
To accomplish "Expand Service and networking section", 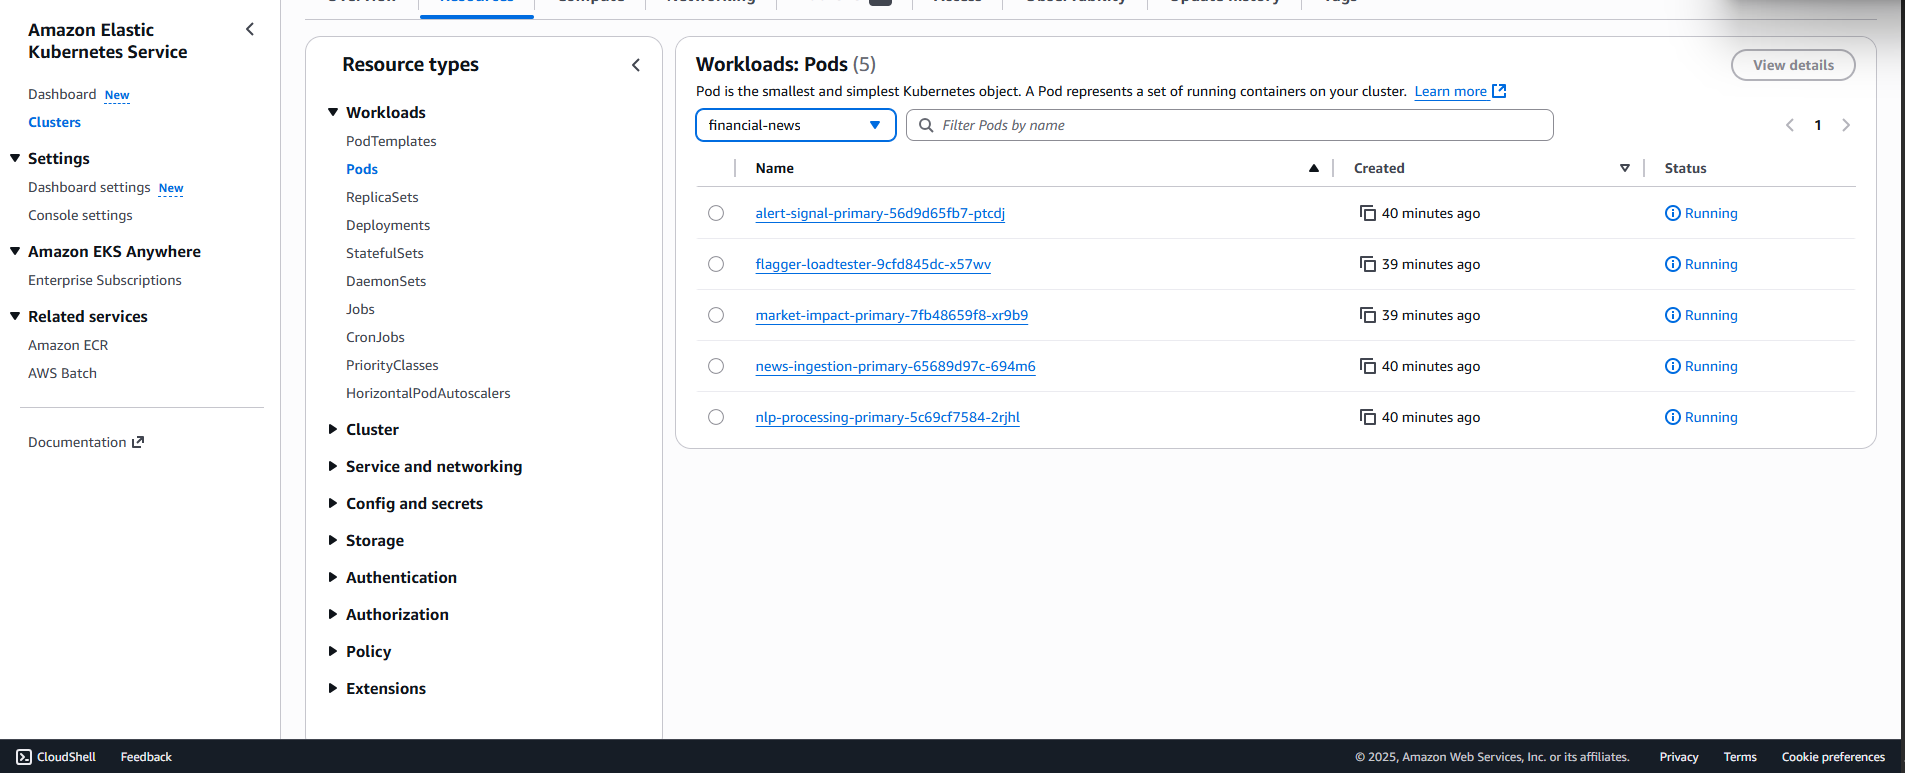I will [333, 466].
